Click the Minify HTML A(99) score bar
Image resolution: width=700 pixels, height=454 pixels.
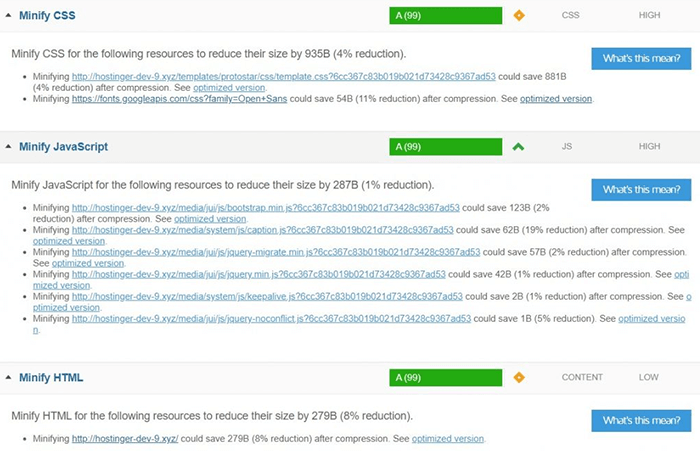tap(446, 378)
